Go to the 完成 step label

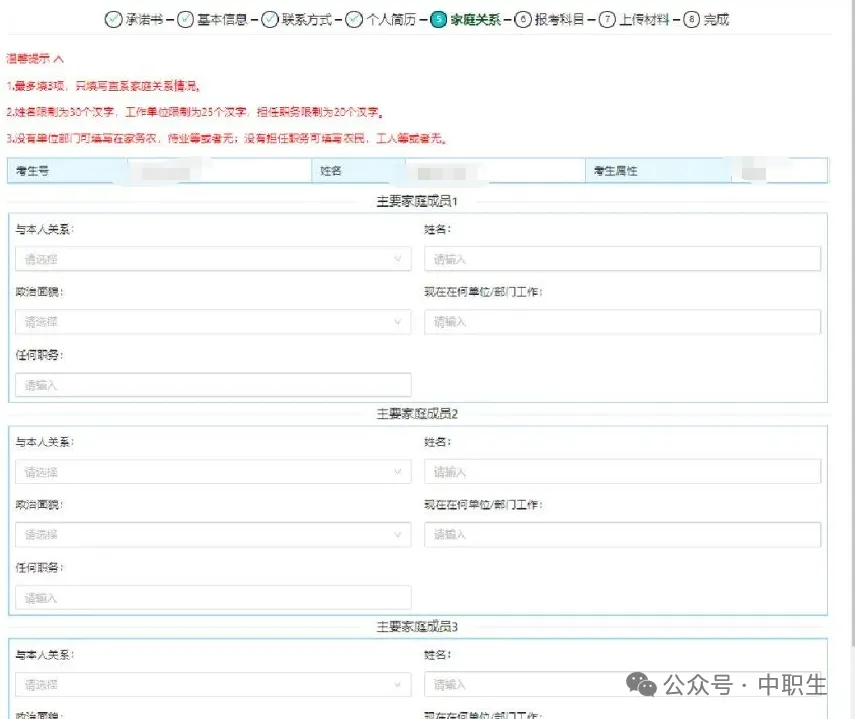[x=716, y=20]
